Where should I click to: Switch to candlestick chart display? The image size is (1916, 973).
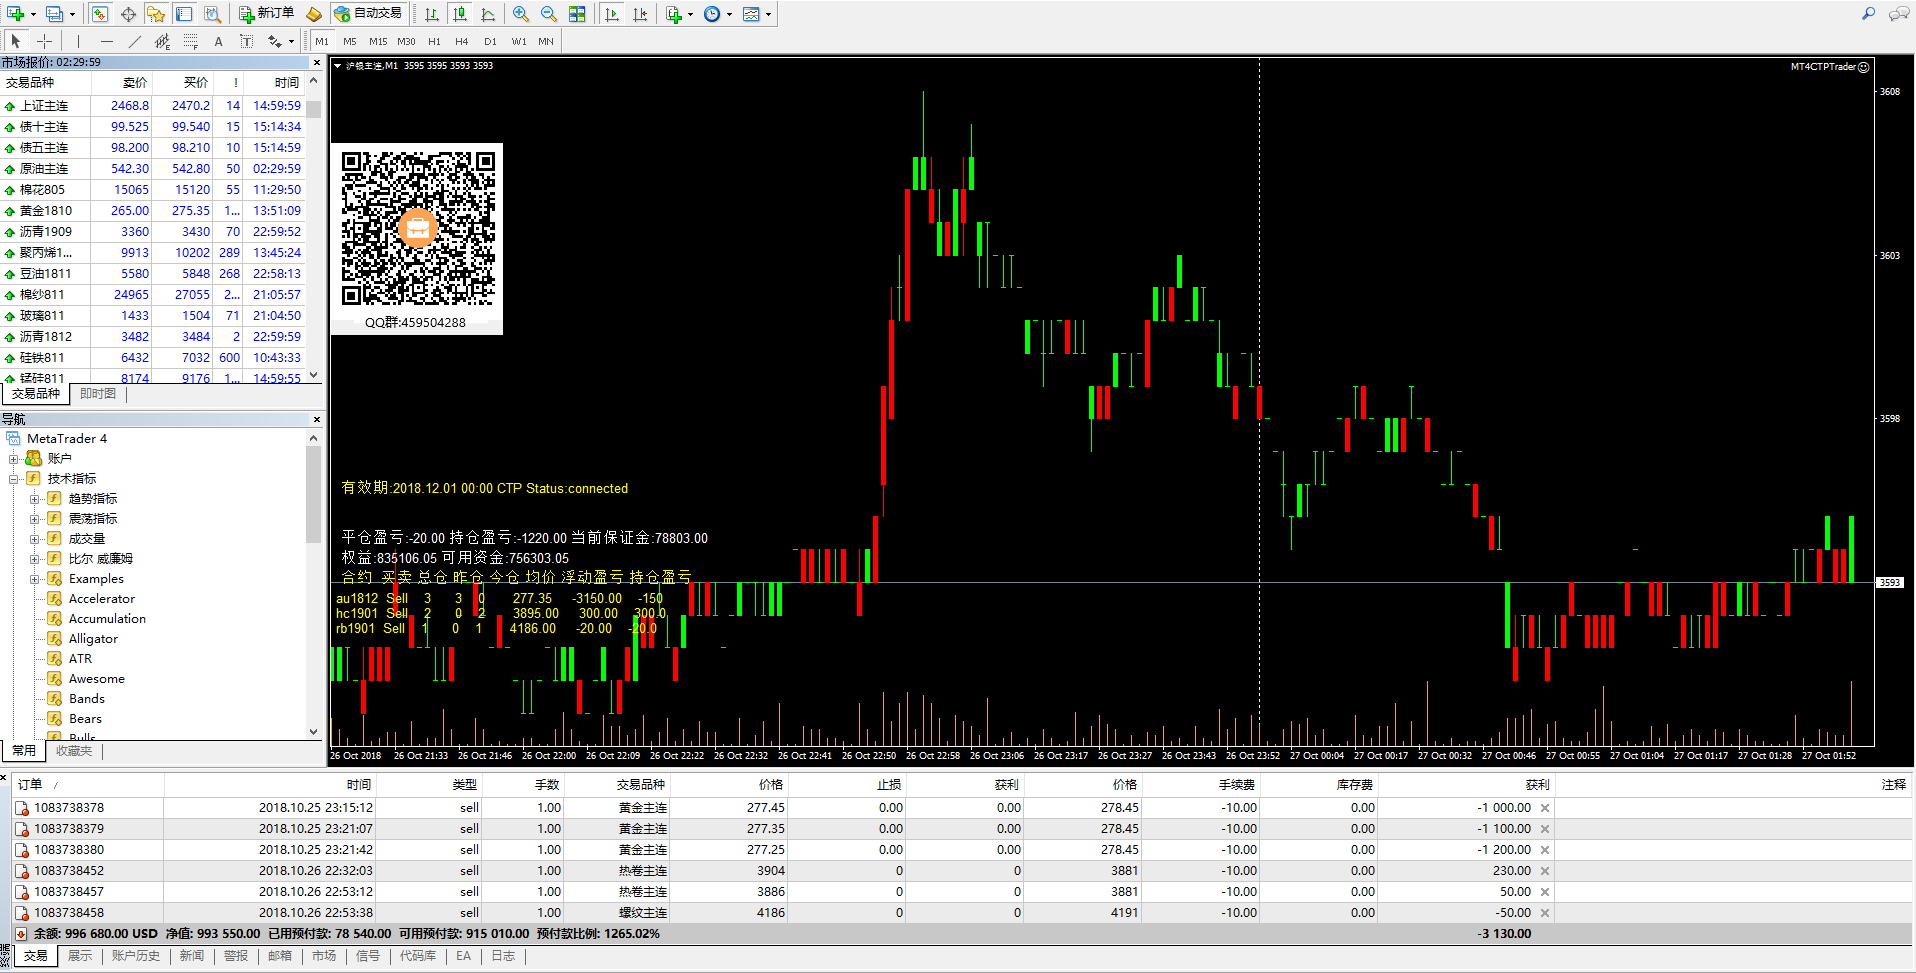point(459,14)
